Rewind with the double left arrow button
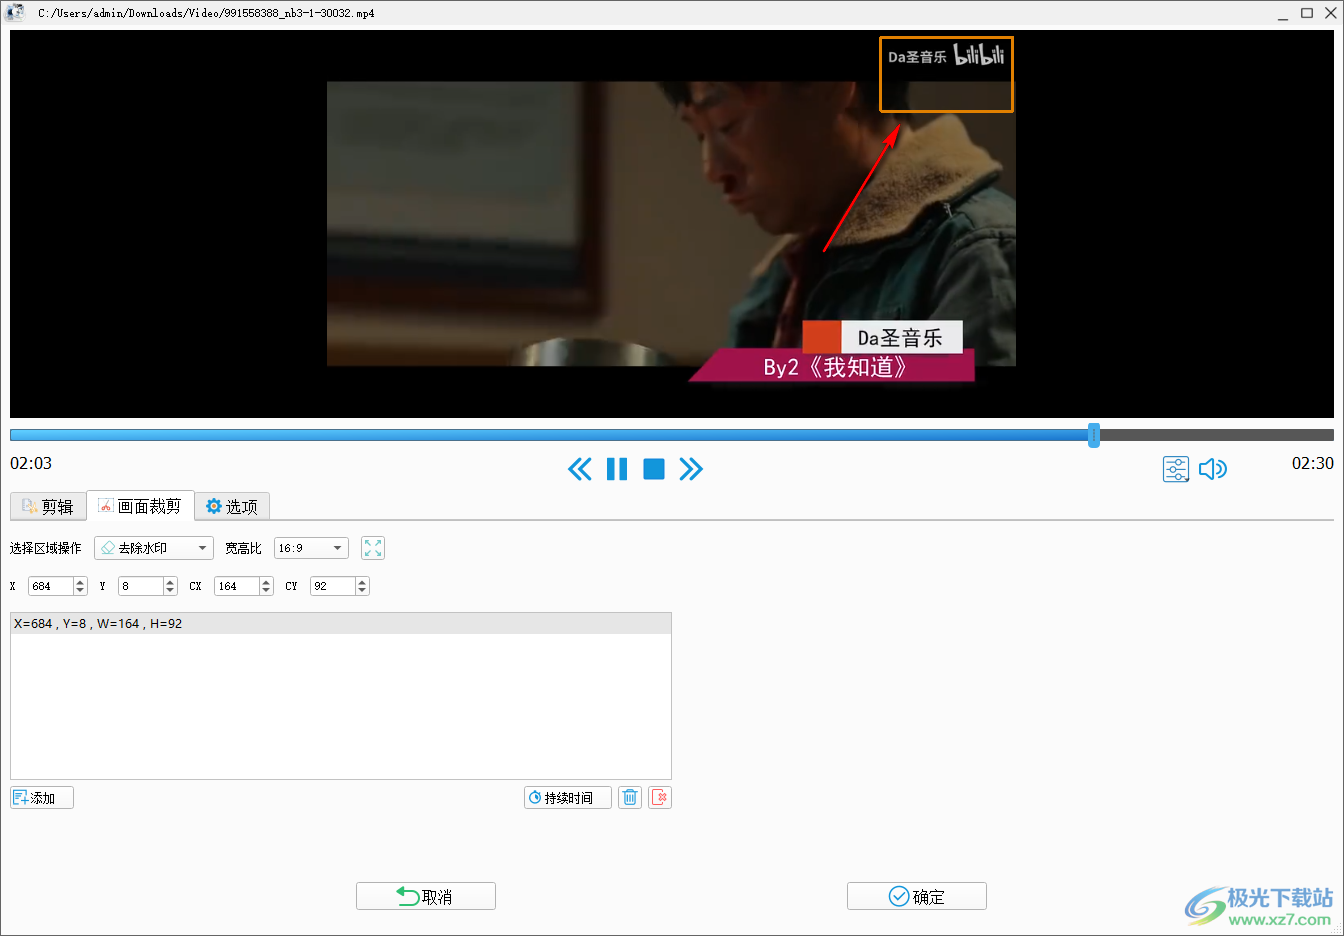Viewport: 1344px width, 936px height. tap(580, 469)
